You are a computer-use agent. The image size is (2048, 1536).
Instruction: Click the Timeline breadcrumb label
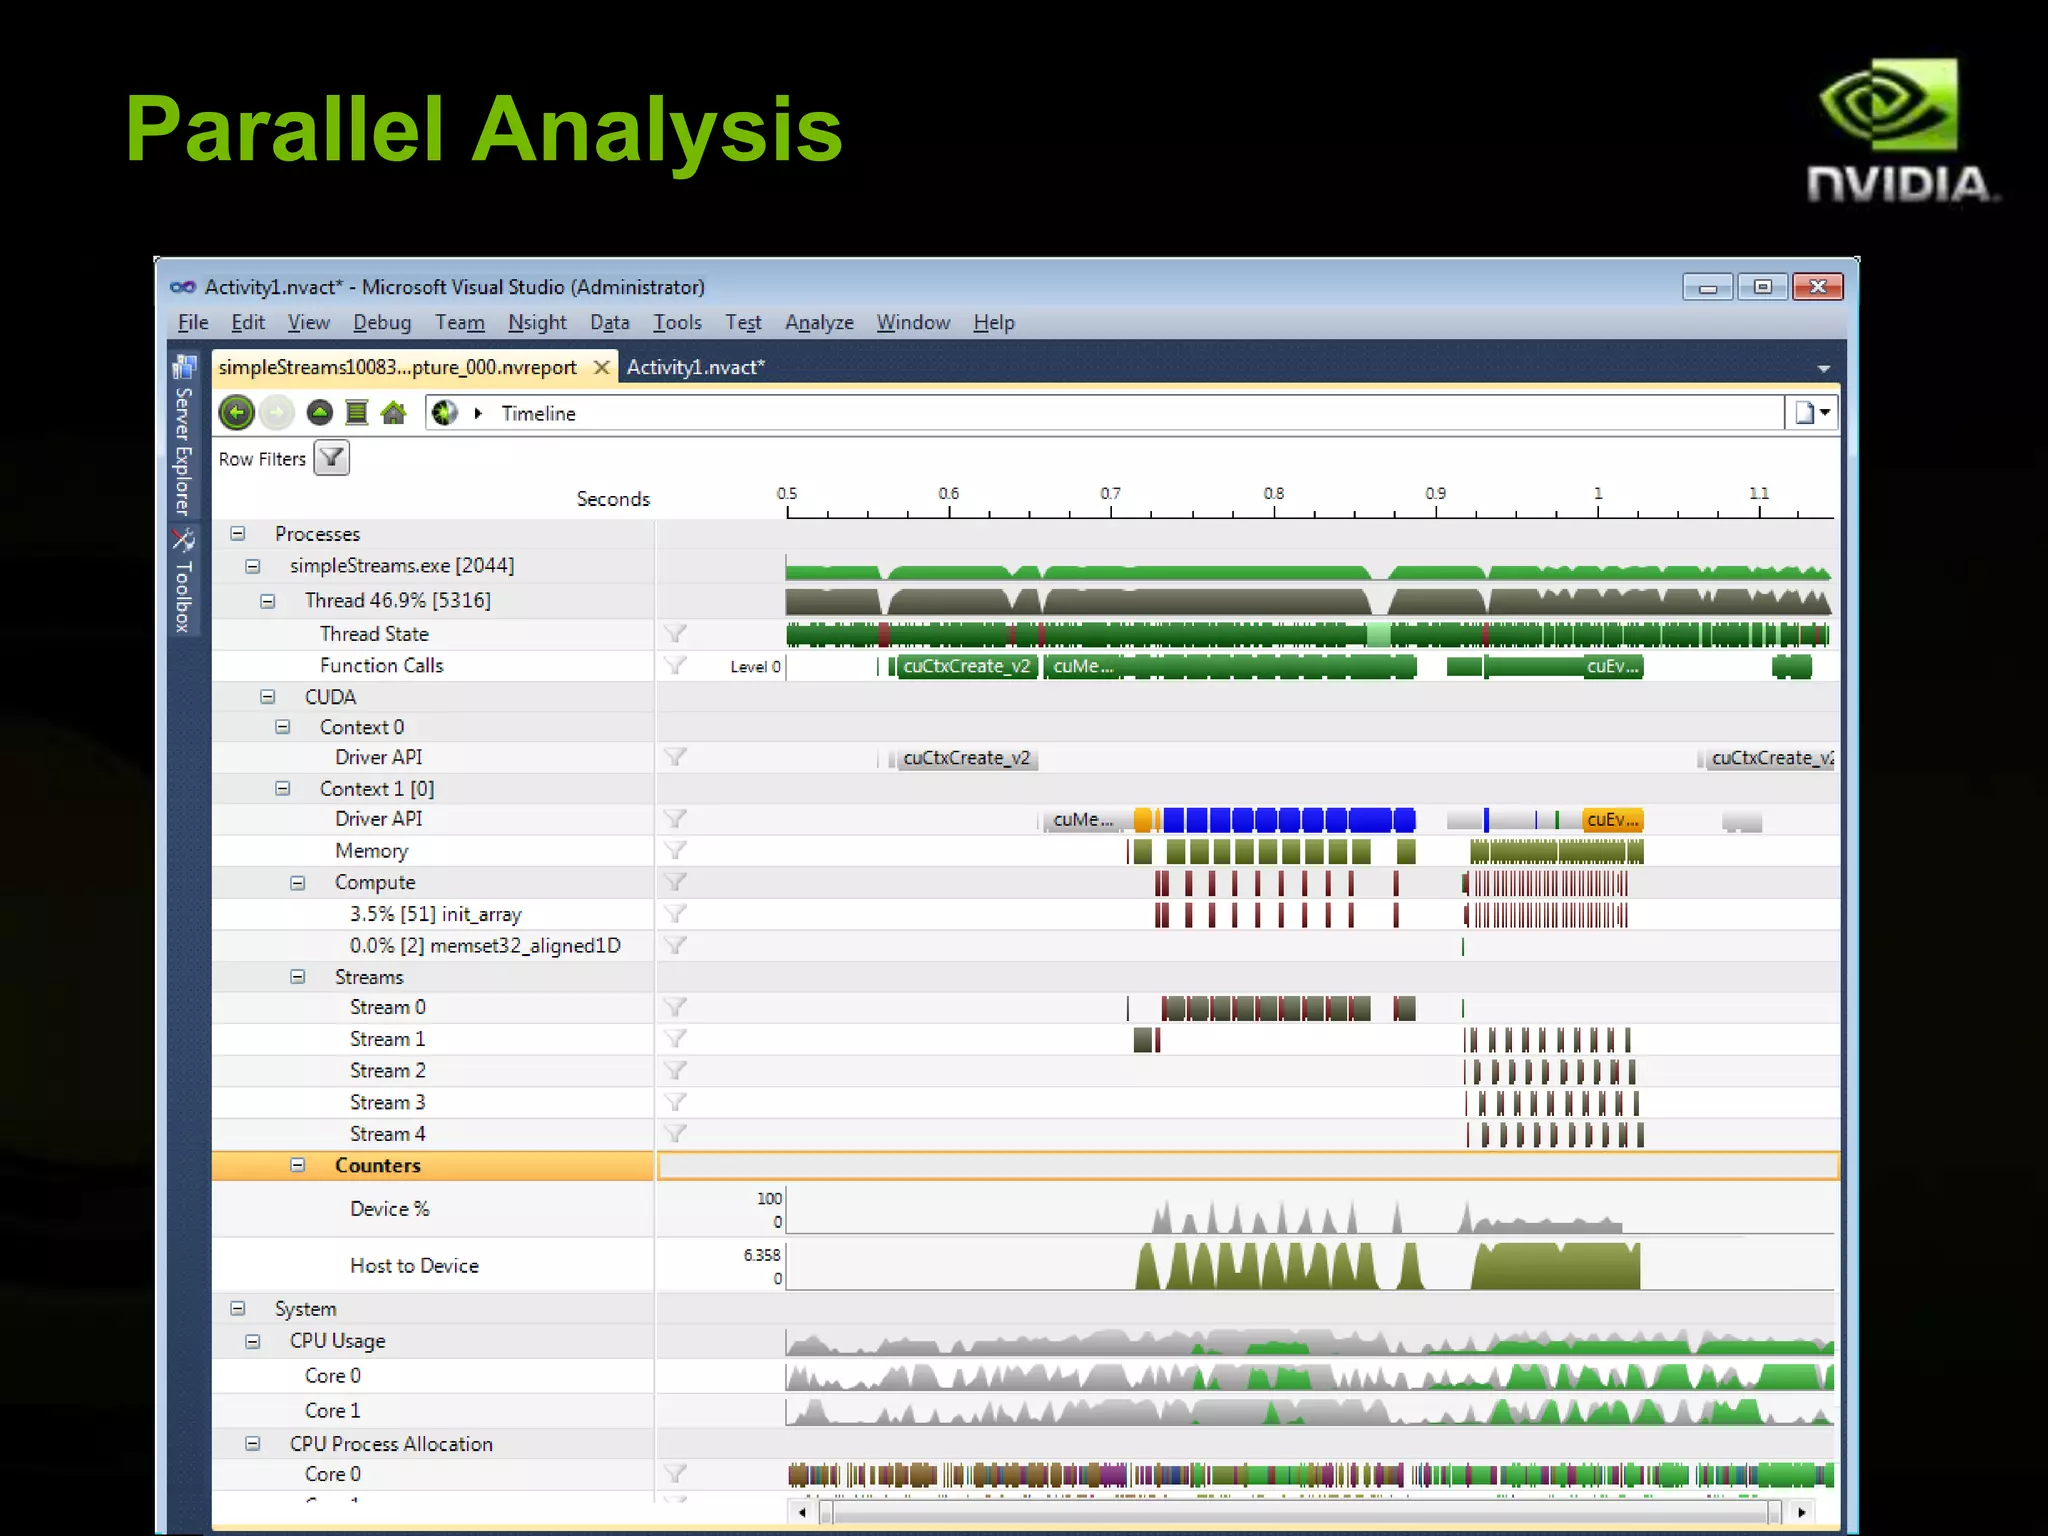(538, 413)
